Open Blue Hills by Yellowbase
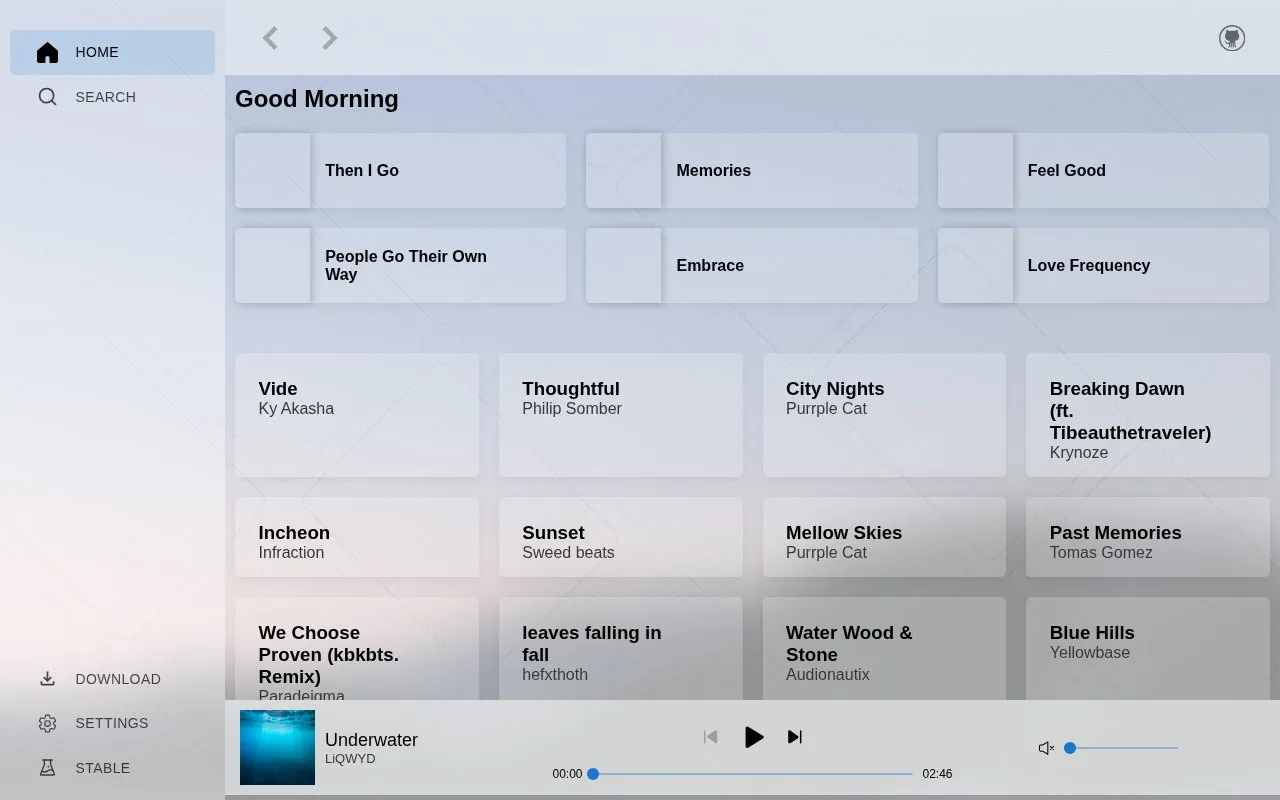The image size is (1280, 800). point(1148,649)
